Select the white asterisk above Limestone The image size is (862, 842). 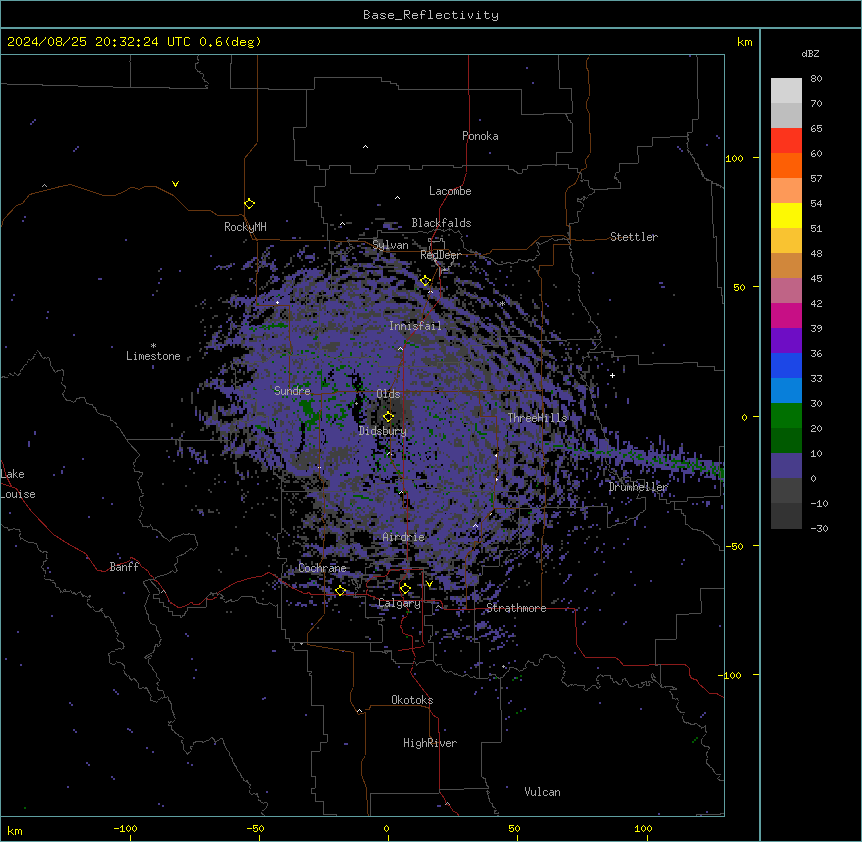pyautogui.click(x=153, y=346)
